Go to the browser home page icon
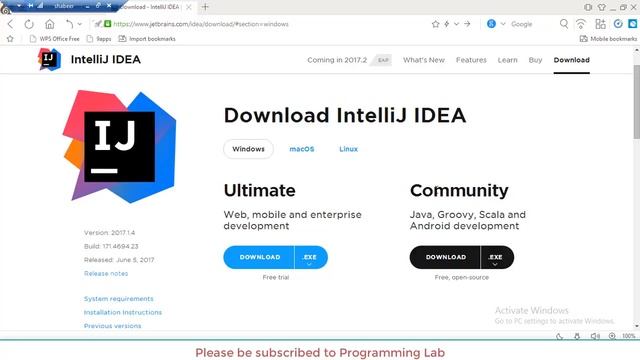Viewport: 640px width, 360px height. (x=49, y=24)
